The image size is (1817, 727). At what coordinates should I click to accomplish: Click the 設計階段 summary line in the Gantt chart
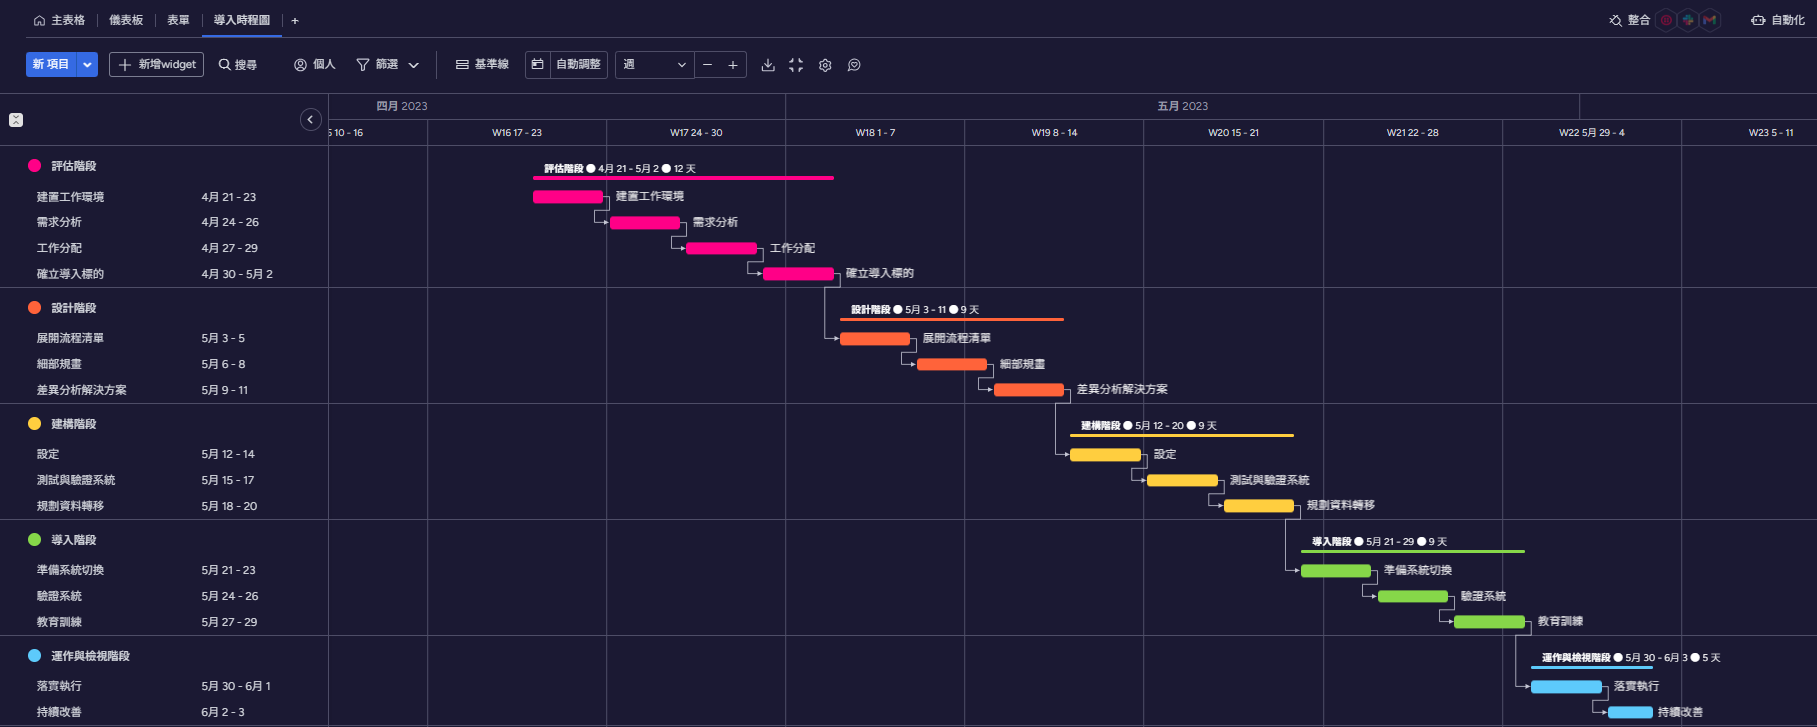tap(952, 319)
